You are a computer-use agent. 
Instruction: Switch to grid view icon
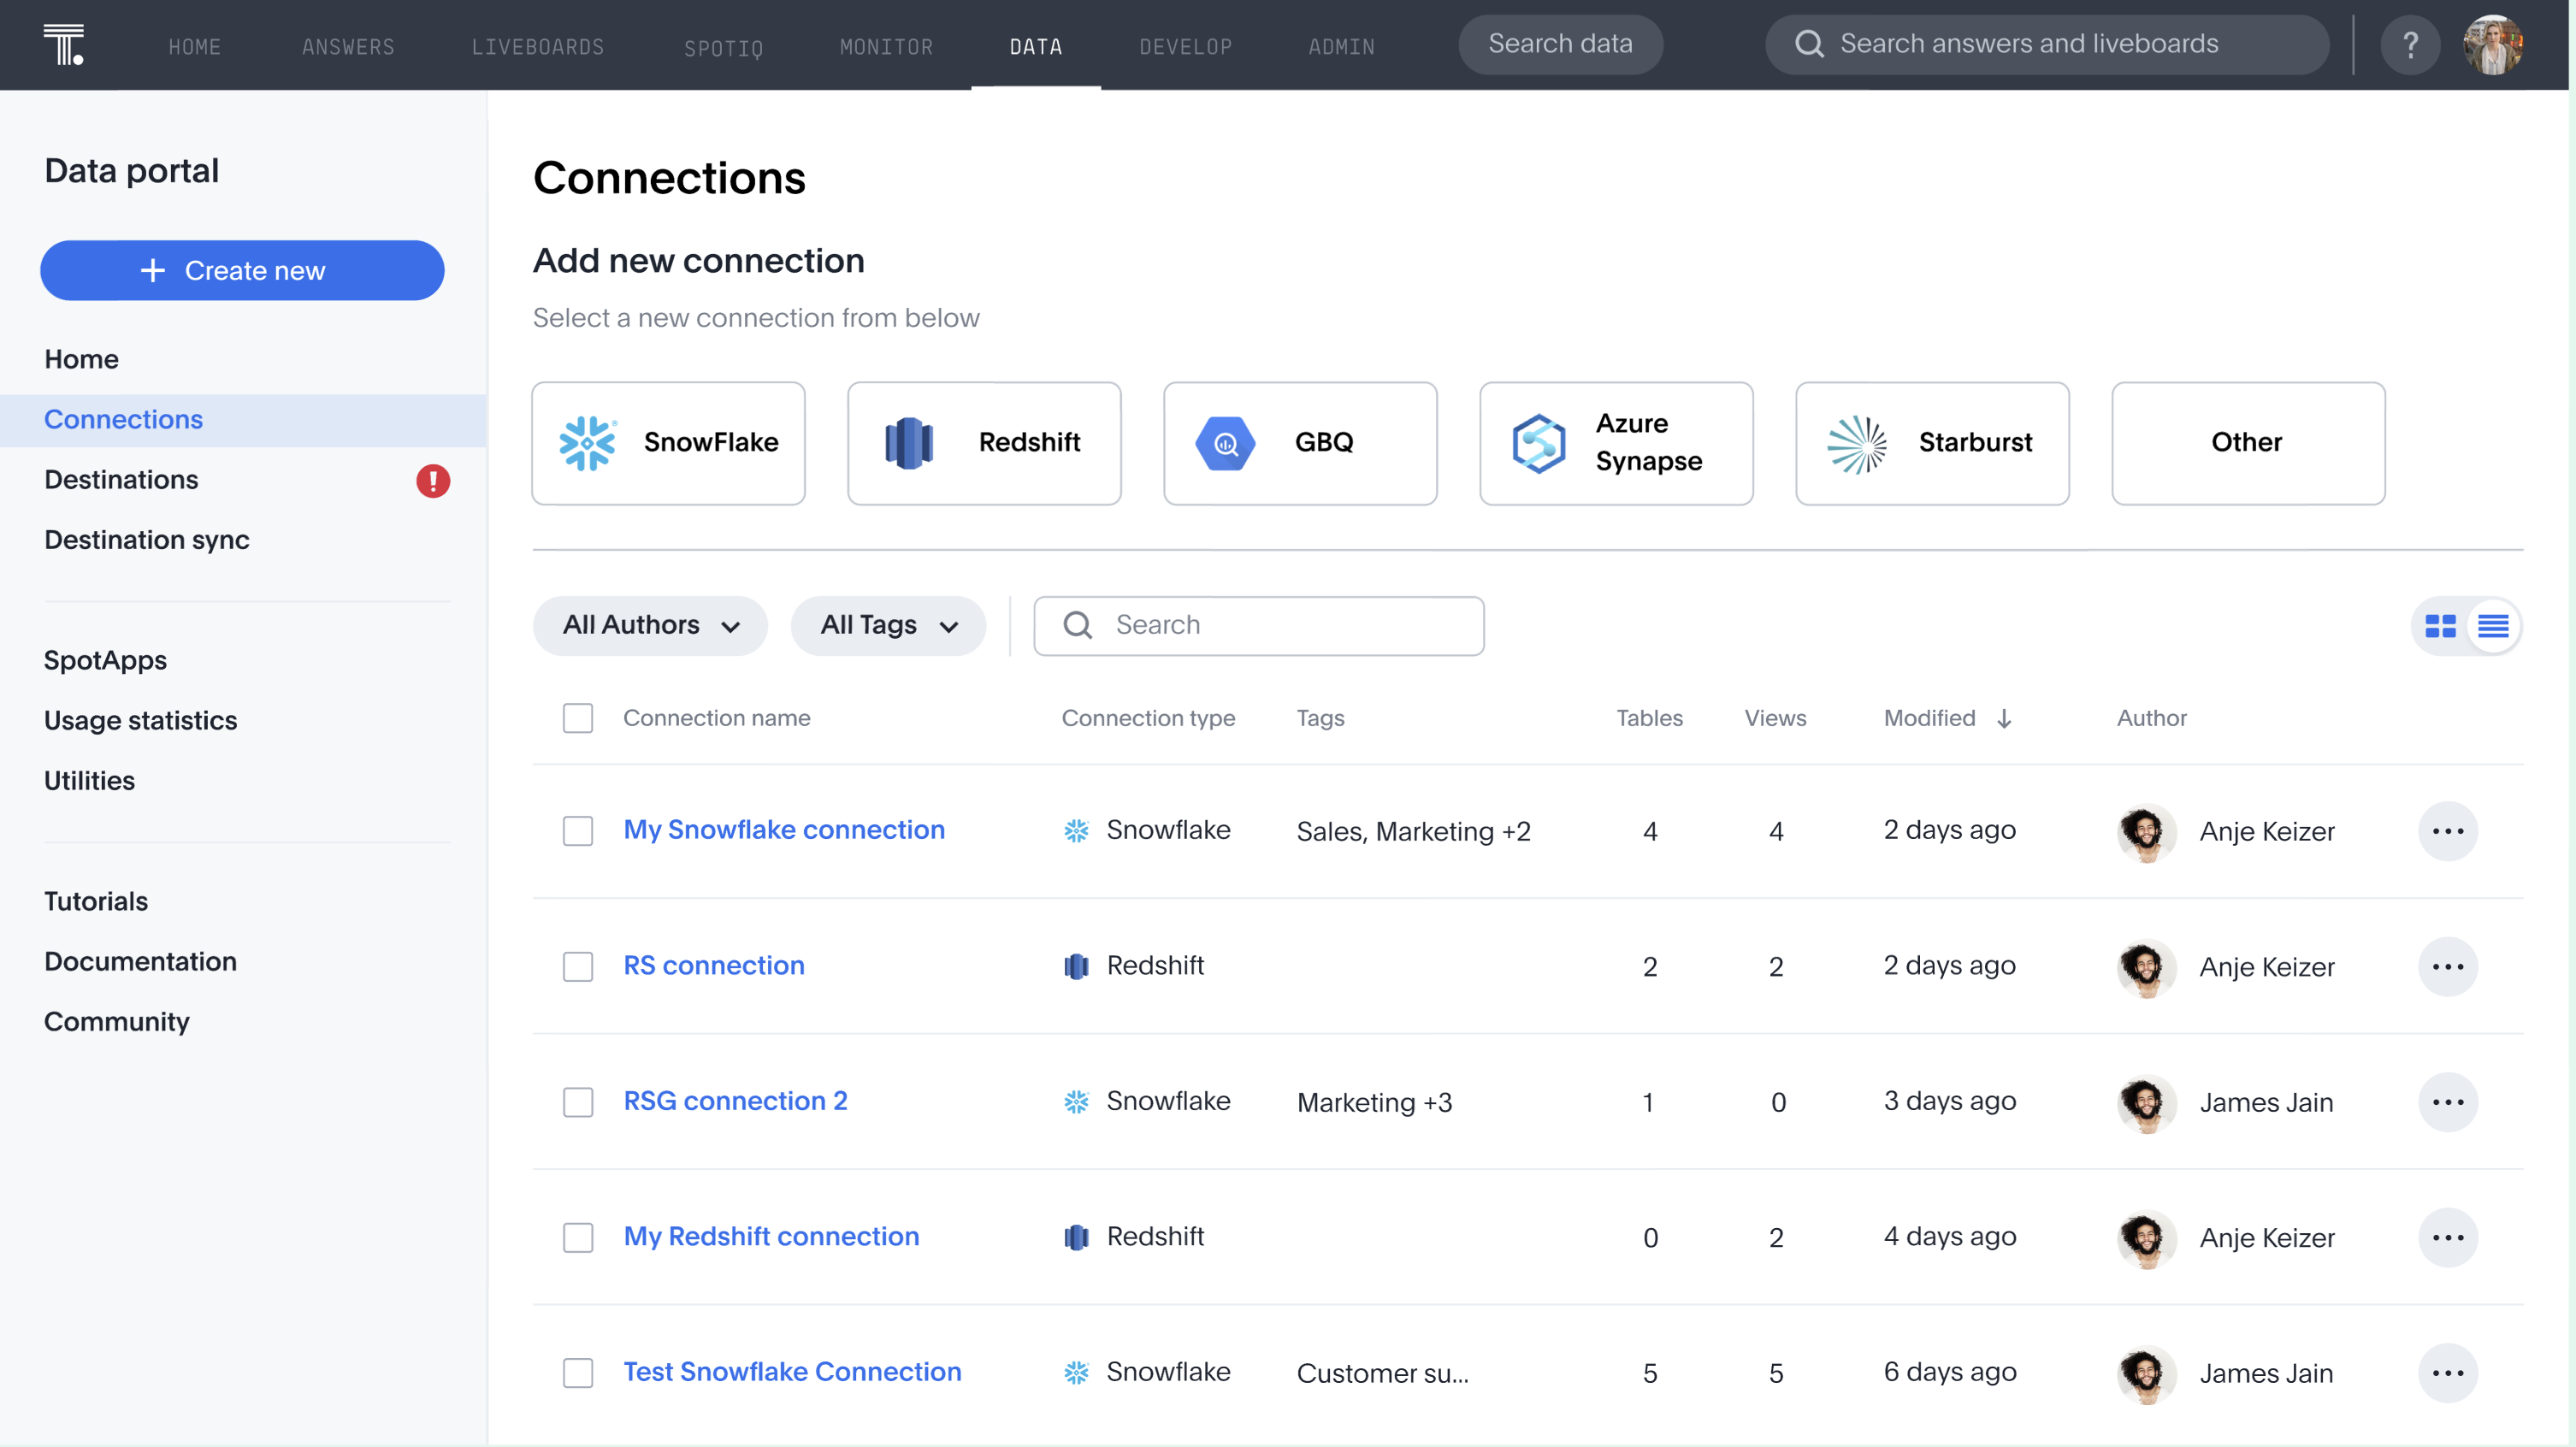tap(2440, 626)
